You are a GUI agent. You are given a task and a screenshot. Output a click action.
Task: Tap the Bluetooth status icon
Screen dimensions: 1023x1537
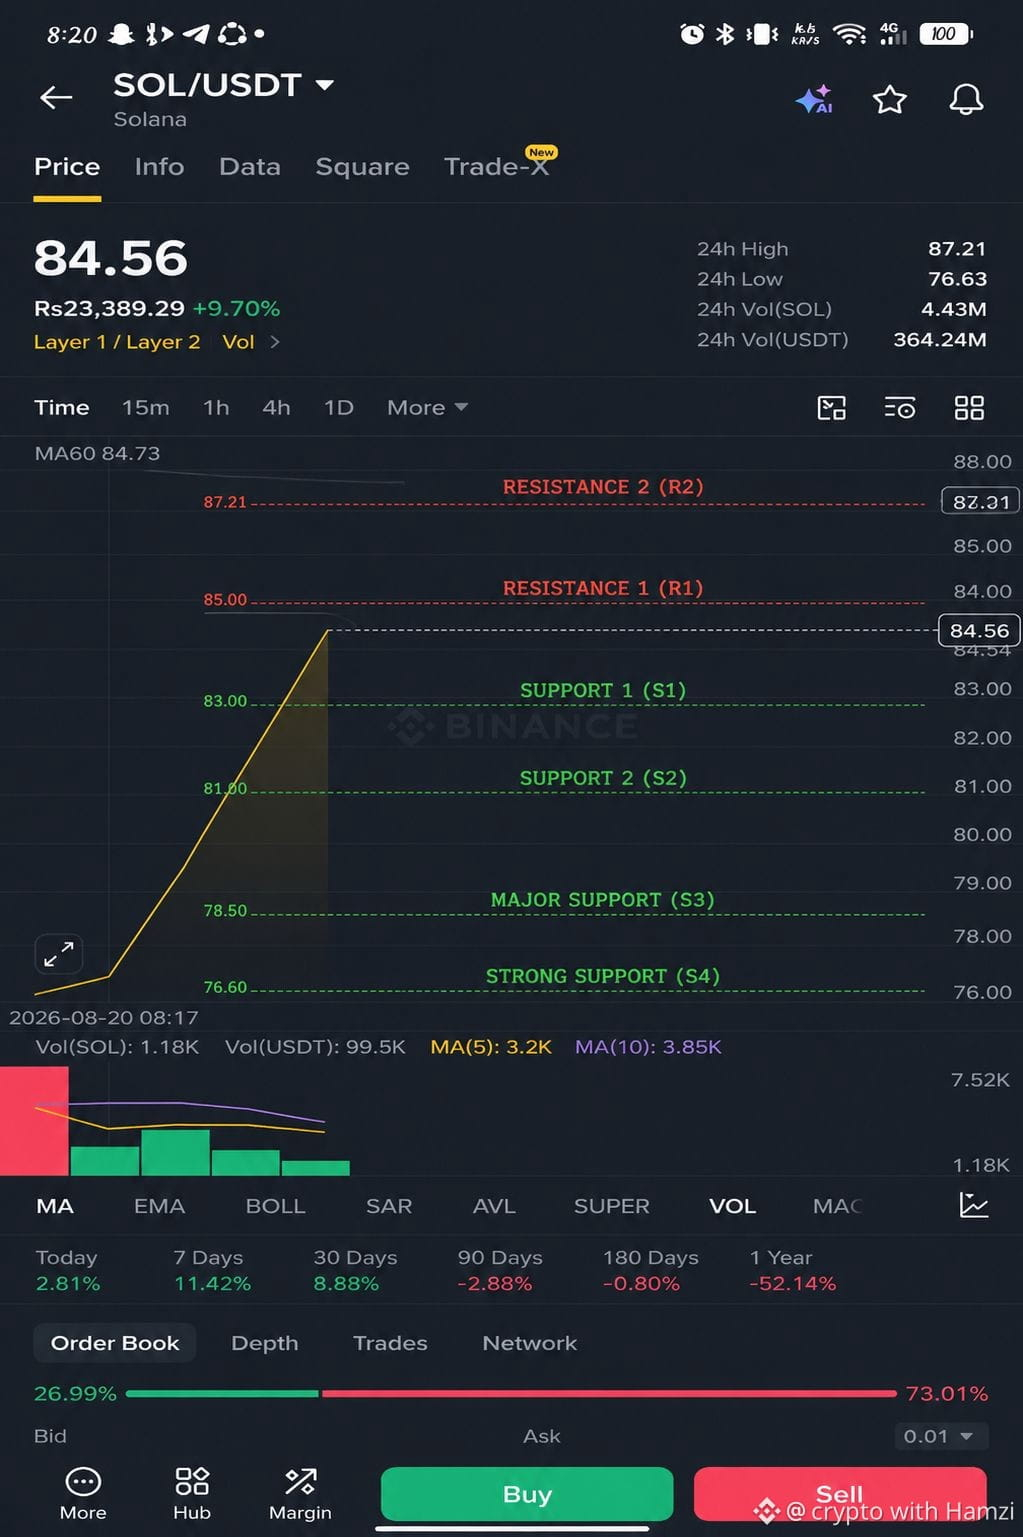point(725,34)
